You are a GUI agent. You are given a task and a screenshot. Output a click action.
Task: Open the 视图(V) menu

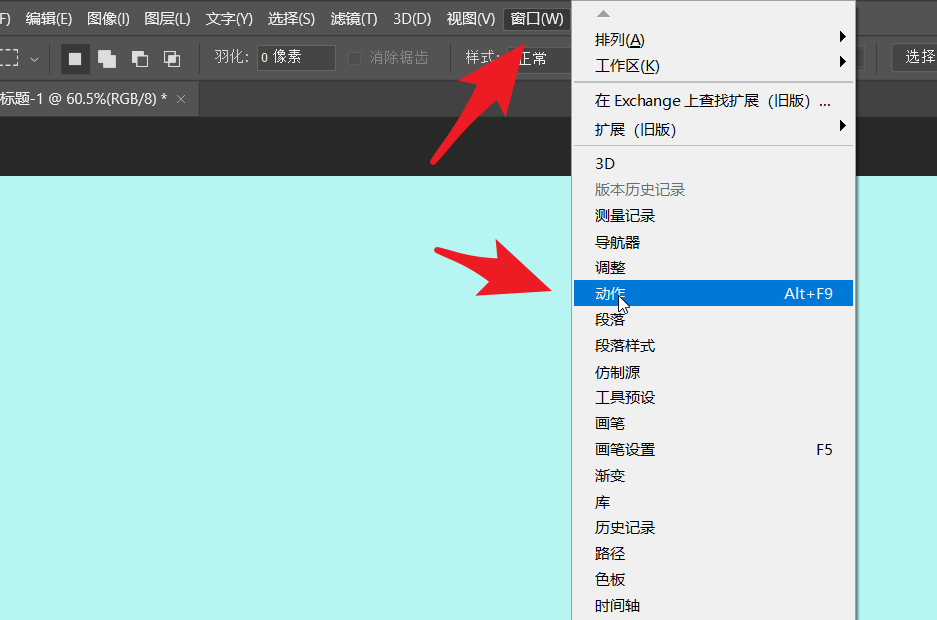471,19
